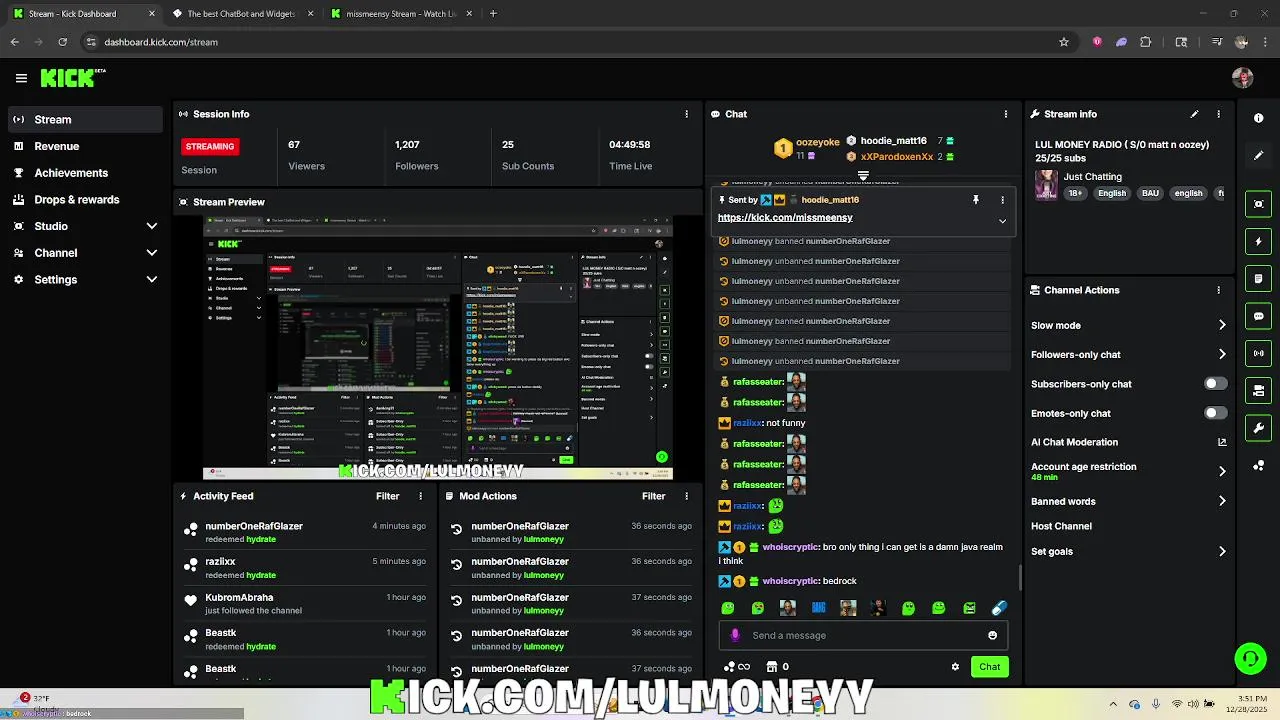Insert the blue GMG emote from the quick emote row
Screen dimensions: 1280x720
818,608
